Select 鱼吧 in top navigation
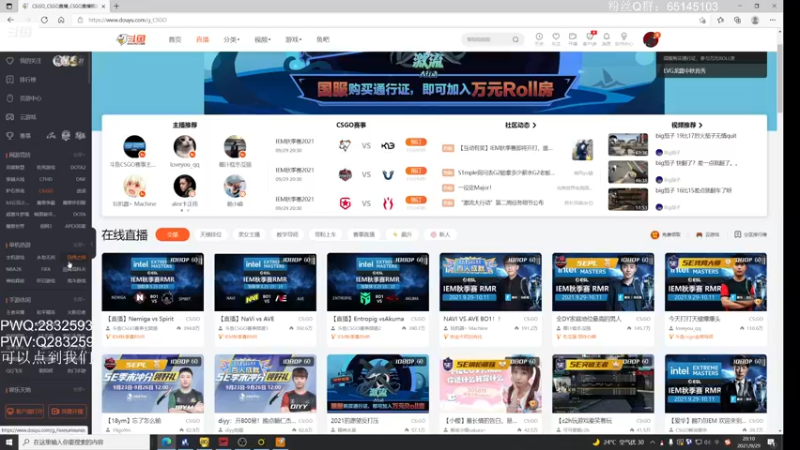This screenshot has height=450, width=800. point(322,39)
